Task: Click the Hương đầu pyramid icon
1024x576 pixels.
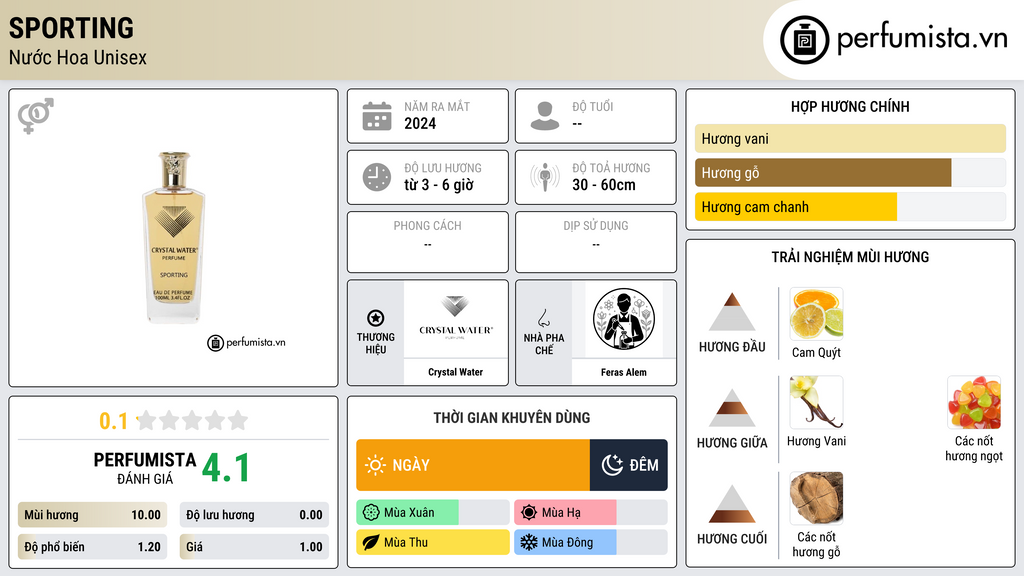Action: tap(732, 312)
